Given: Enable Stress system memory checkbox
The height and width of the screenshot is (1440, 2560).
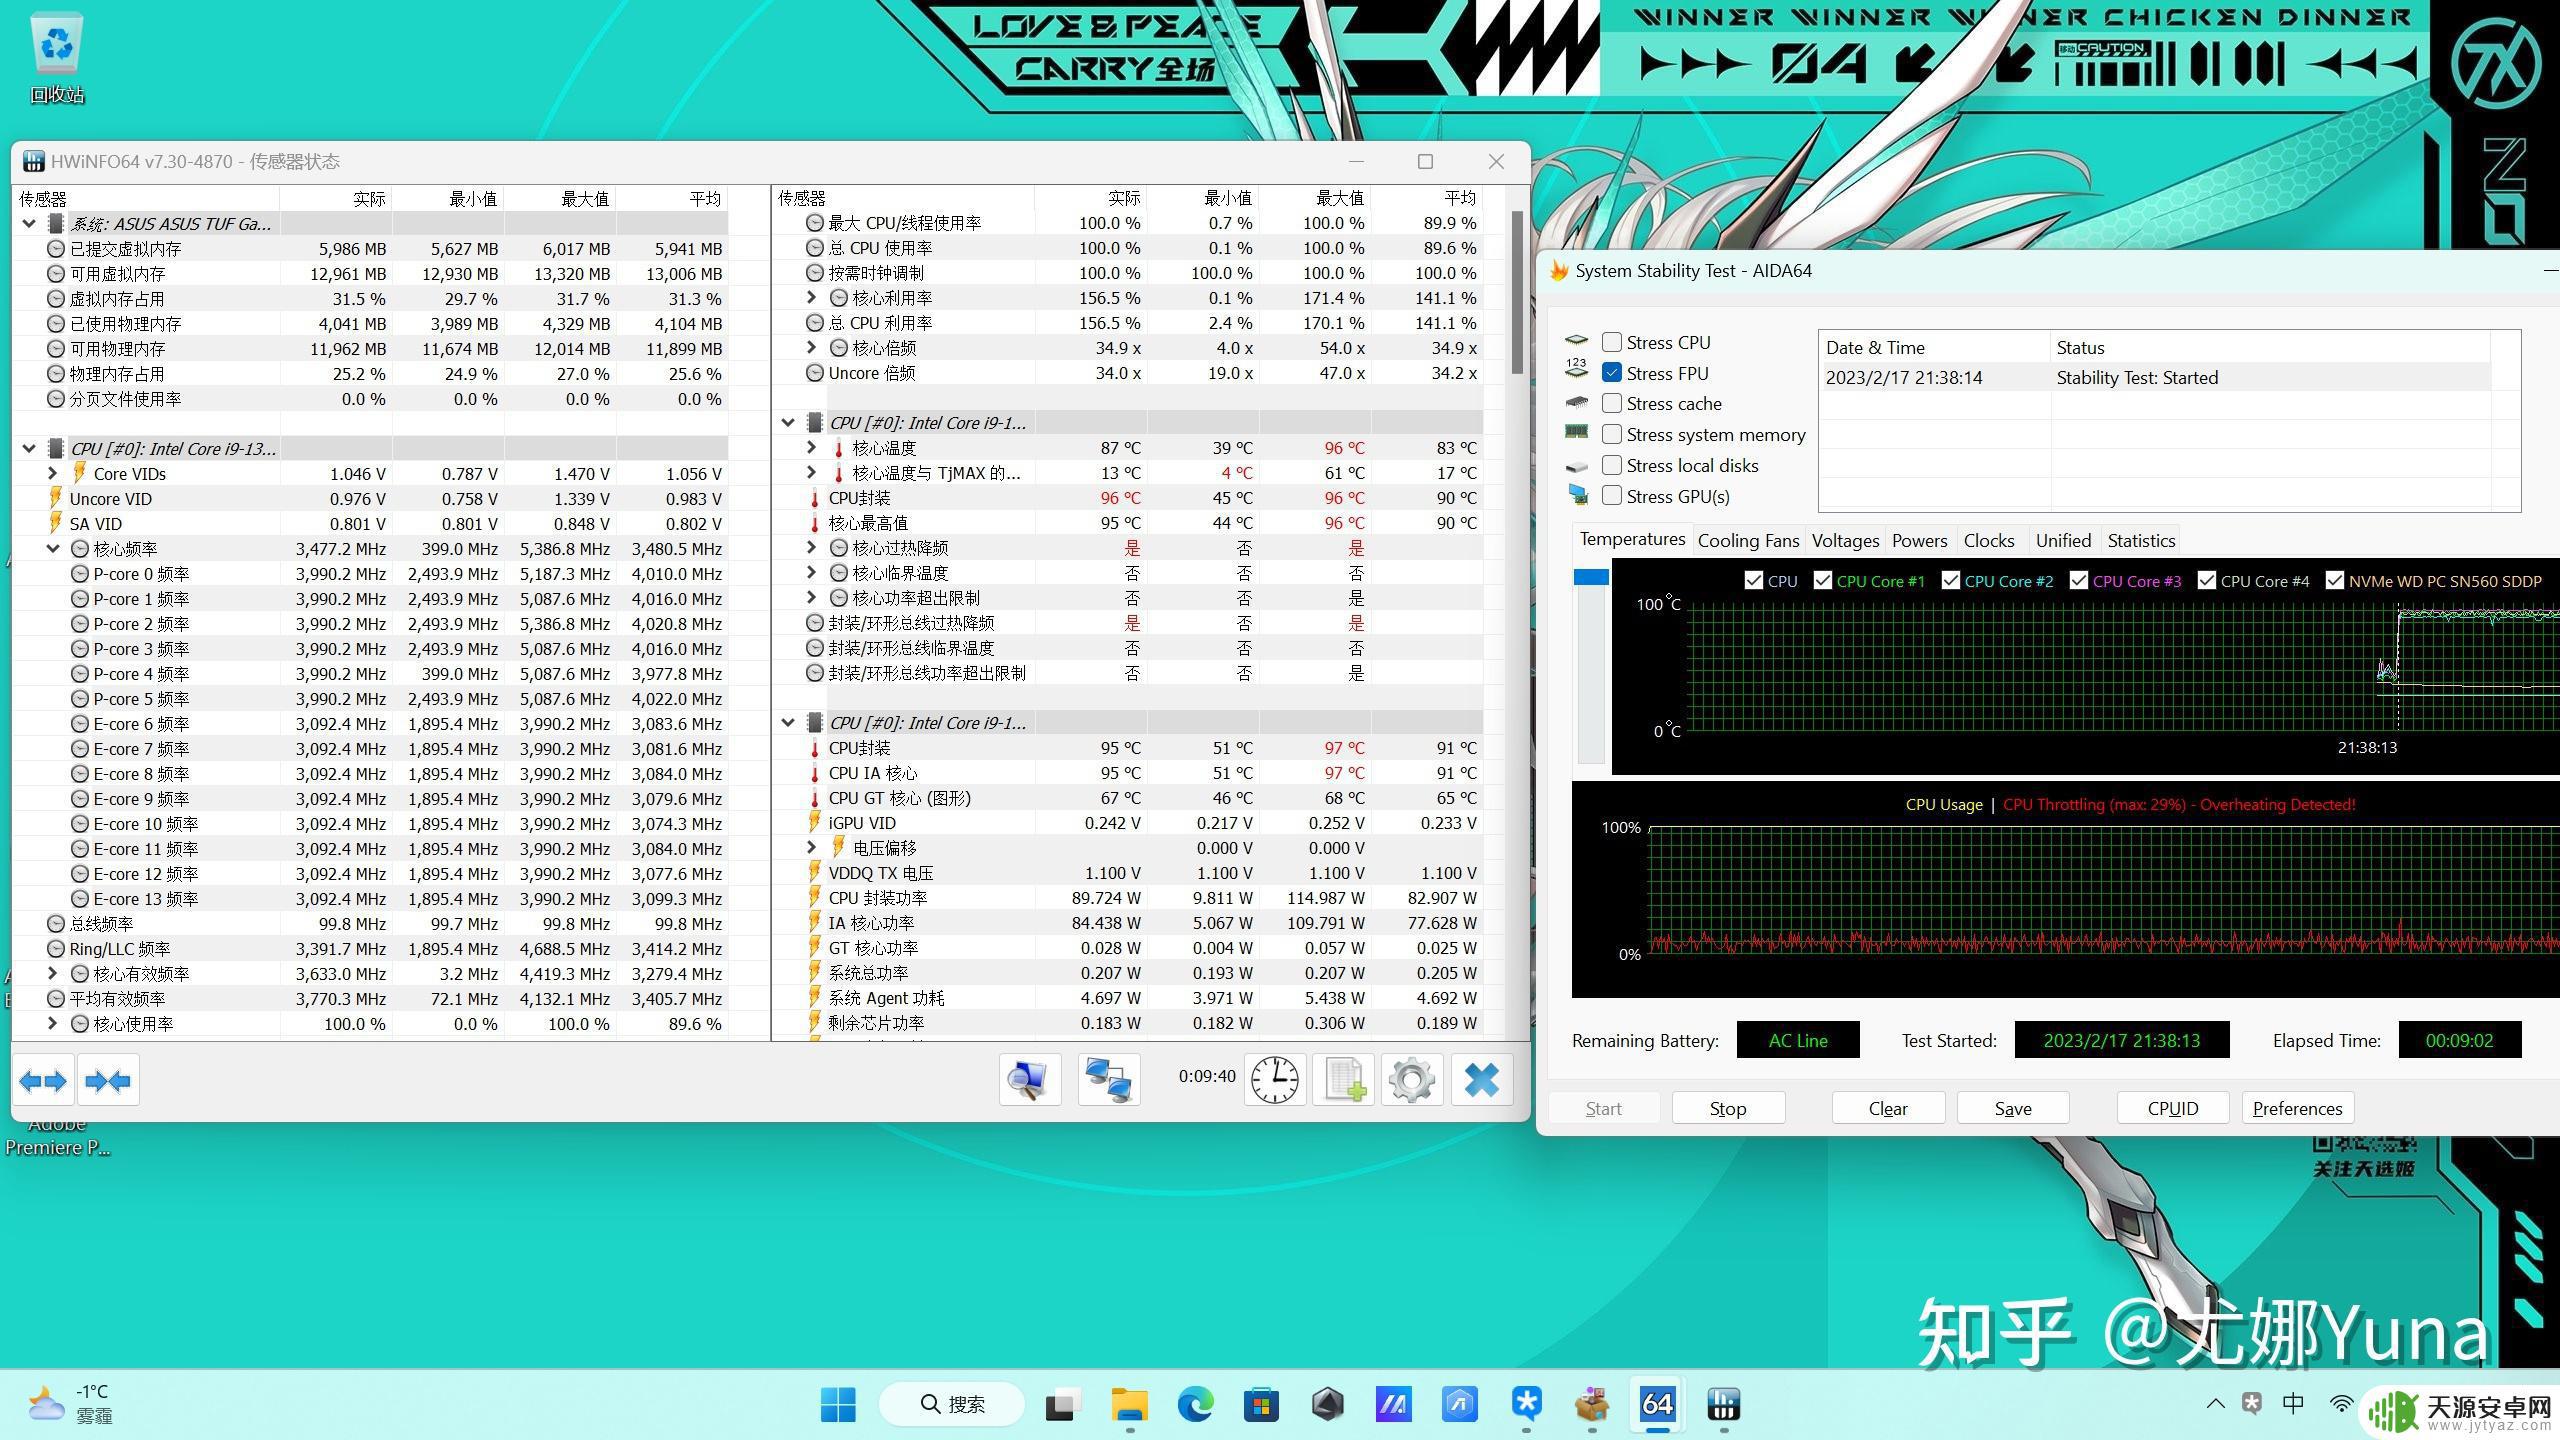Looking at the screenshot, I should (1611, 434).
